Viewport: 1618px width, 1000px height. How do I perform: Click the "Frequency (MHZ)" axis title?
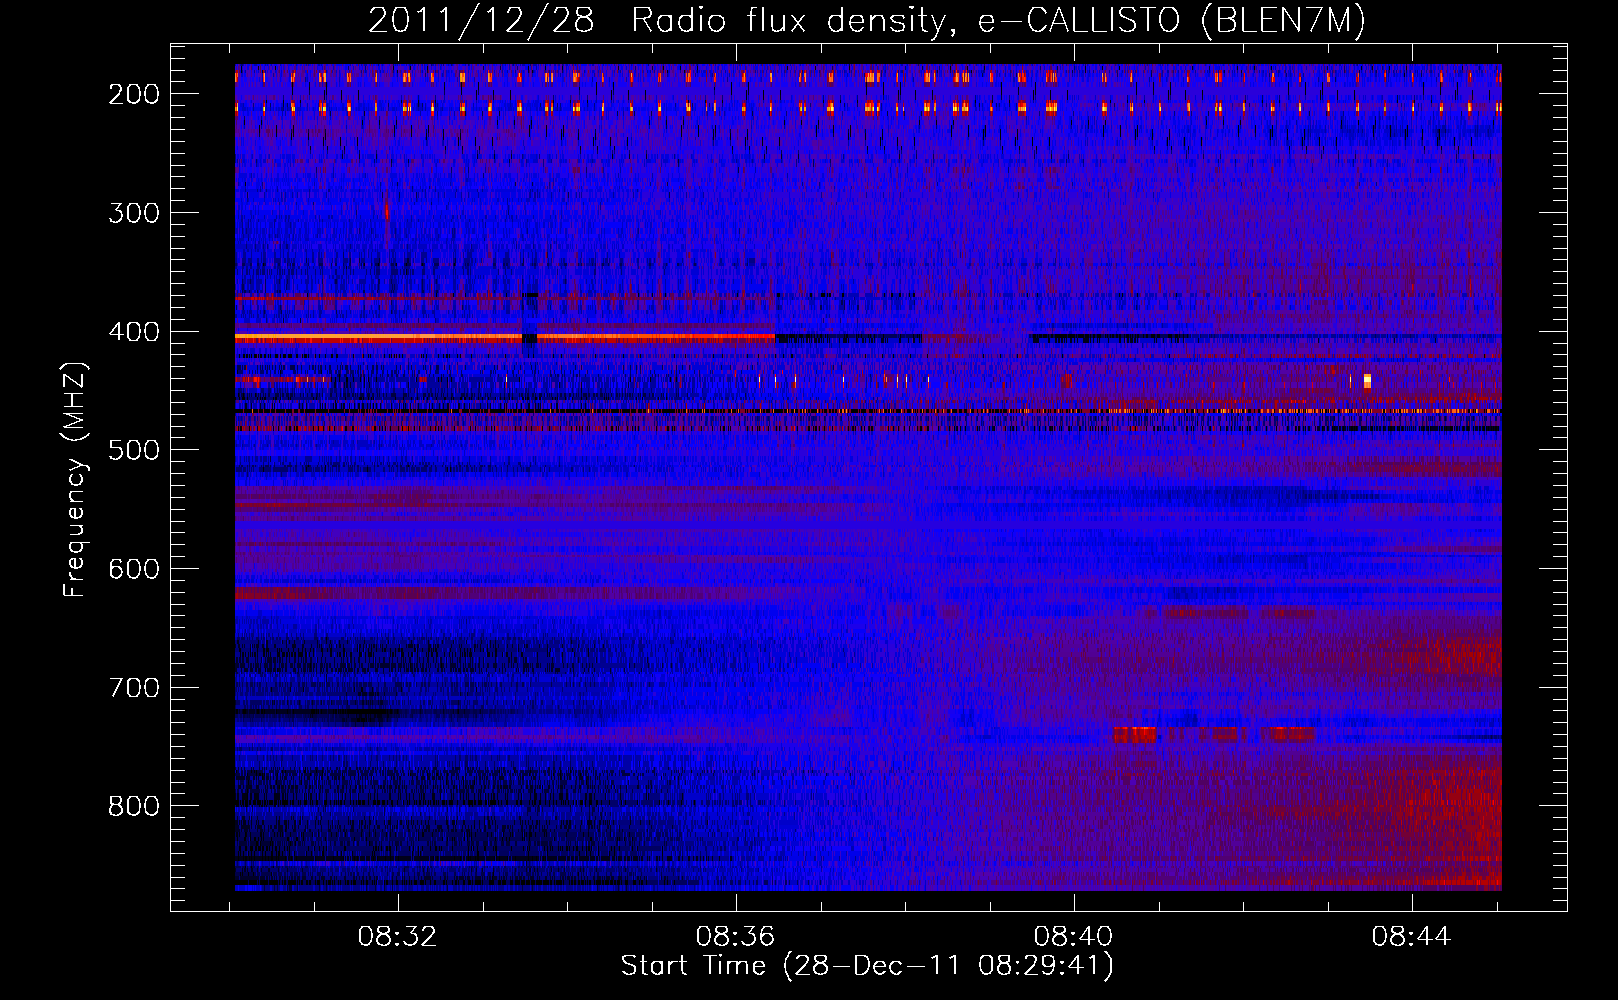pos(76,479)
